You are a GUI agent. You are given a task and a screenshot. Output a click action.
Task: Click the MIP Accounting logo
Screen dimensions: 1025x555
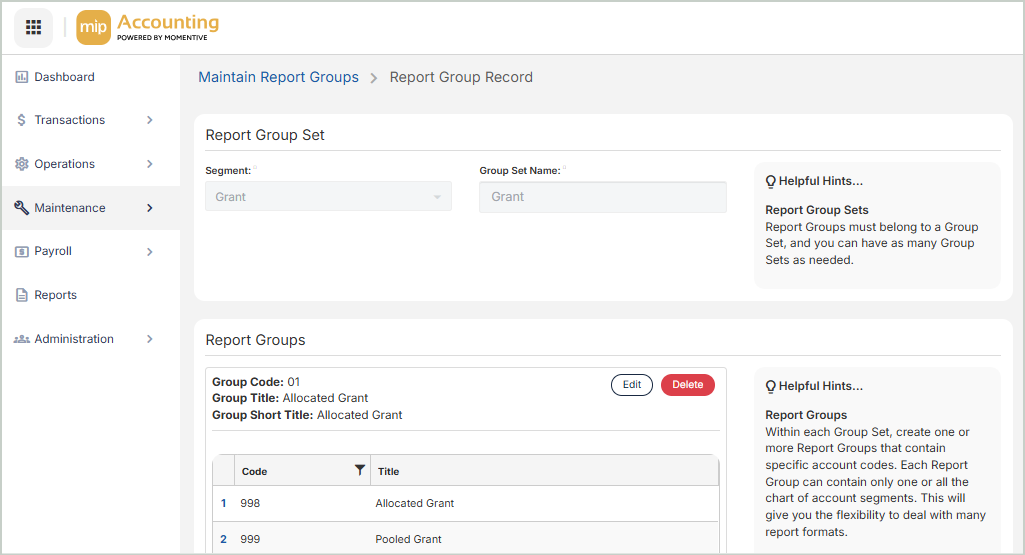[x=148, y=27]
